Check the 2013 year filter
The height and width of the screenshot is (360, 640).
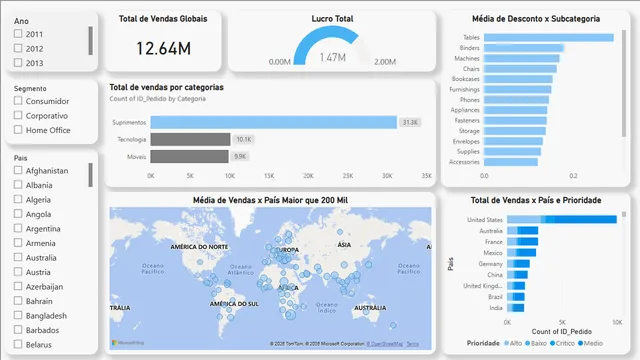pos(18,62)
